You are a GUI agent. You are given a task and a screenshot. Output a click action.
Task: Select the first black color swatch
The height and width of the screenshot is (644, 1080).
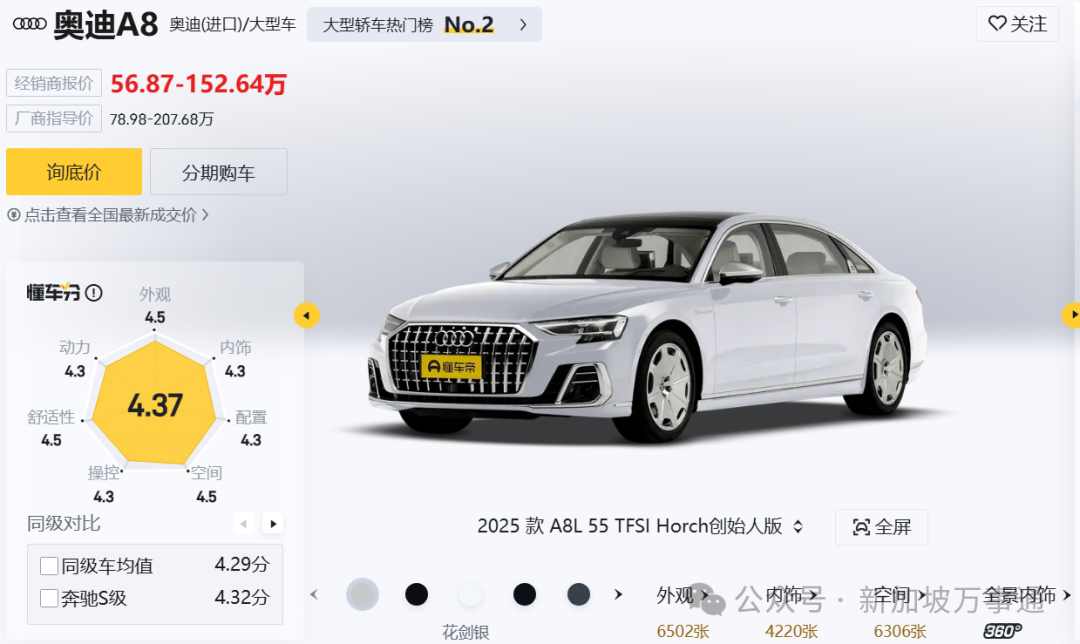click(416, 594)
